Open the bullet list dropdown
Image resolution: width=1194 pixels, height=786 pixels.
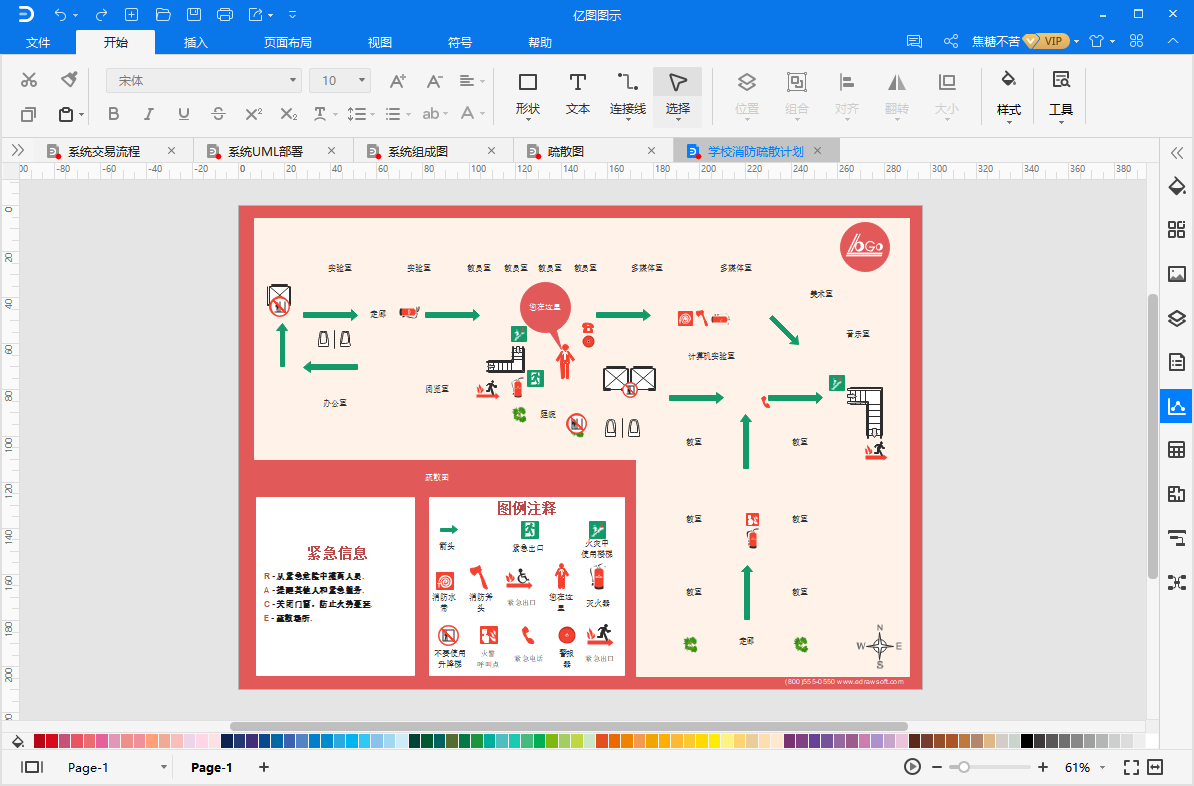click(x=397, y=113)
